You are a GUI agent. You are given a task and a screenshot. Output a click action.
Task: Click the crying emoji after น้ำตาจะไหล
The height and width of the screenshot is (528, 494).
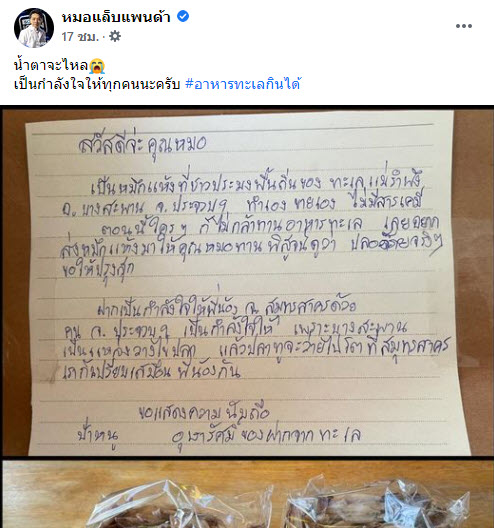[x=97, y=66]
